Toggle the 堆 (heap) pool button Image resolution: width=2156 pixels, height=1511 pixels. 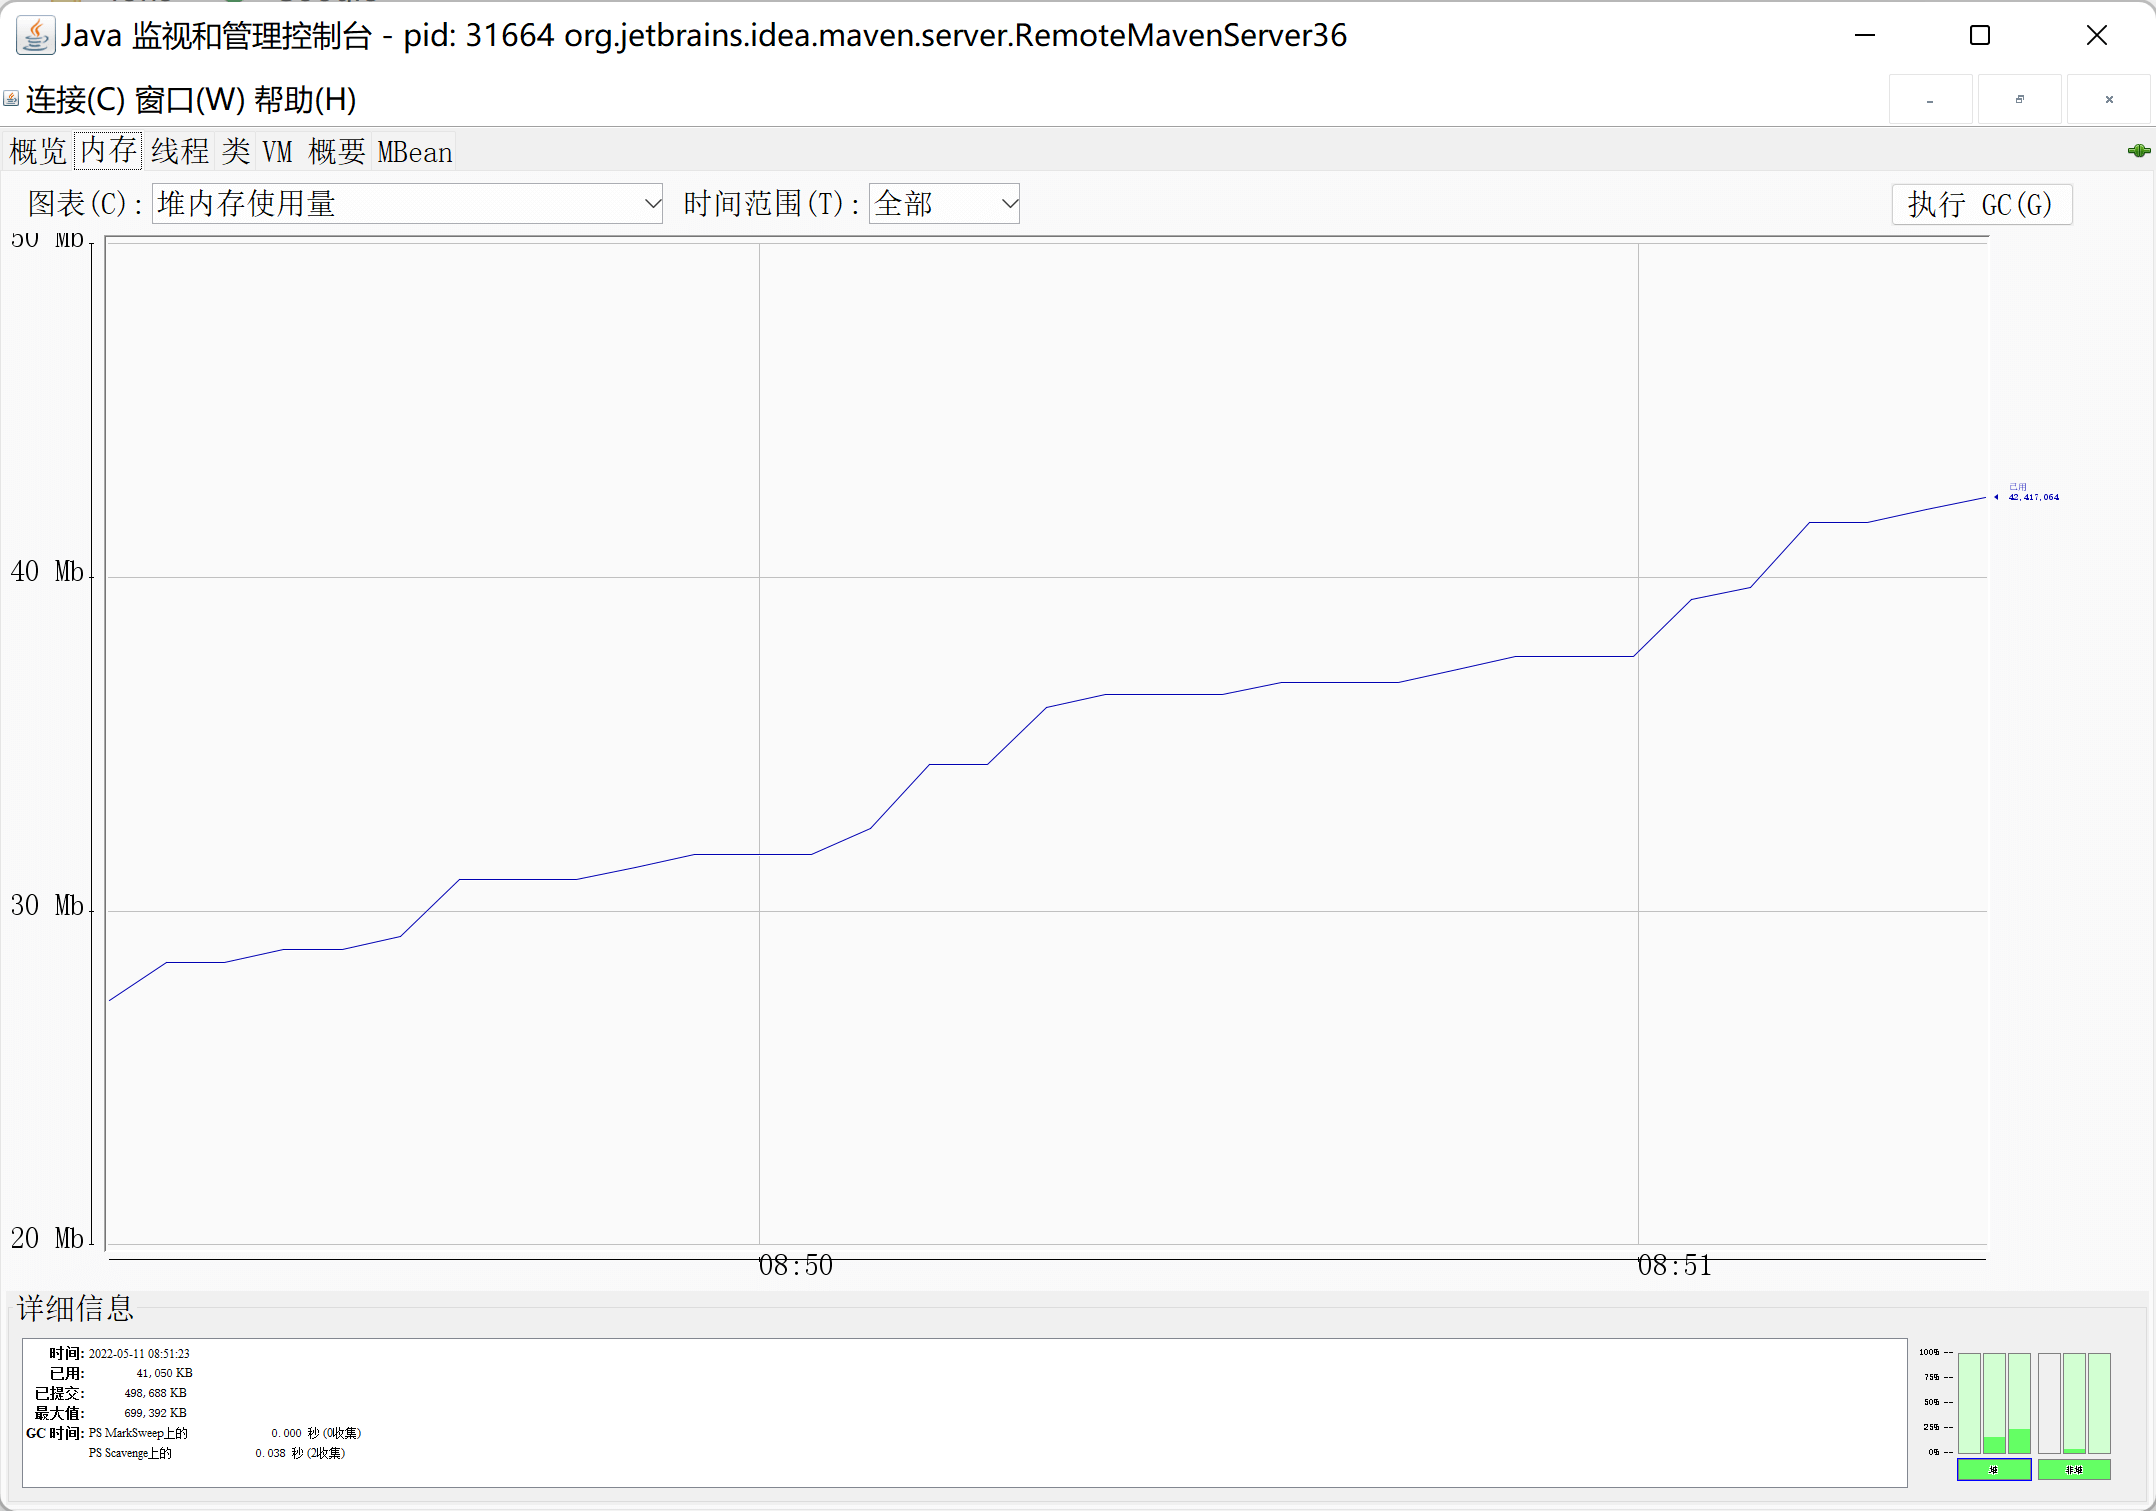1993,1470
